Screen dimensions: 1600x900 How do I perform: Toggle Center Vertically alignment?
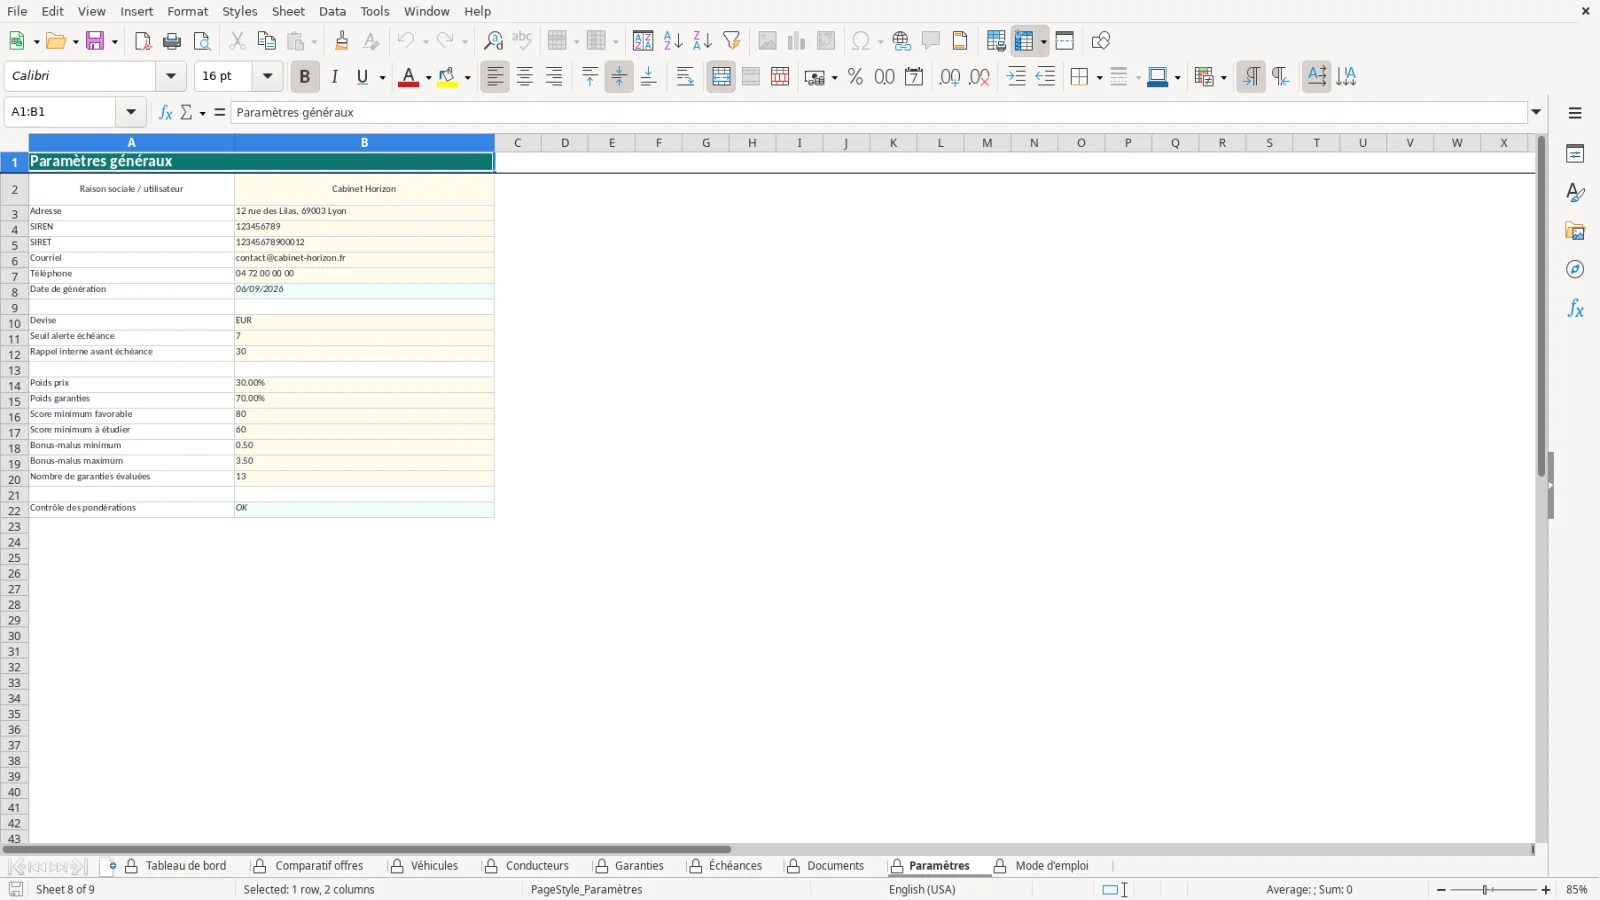coord(619,77)
